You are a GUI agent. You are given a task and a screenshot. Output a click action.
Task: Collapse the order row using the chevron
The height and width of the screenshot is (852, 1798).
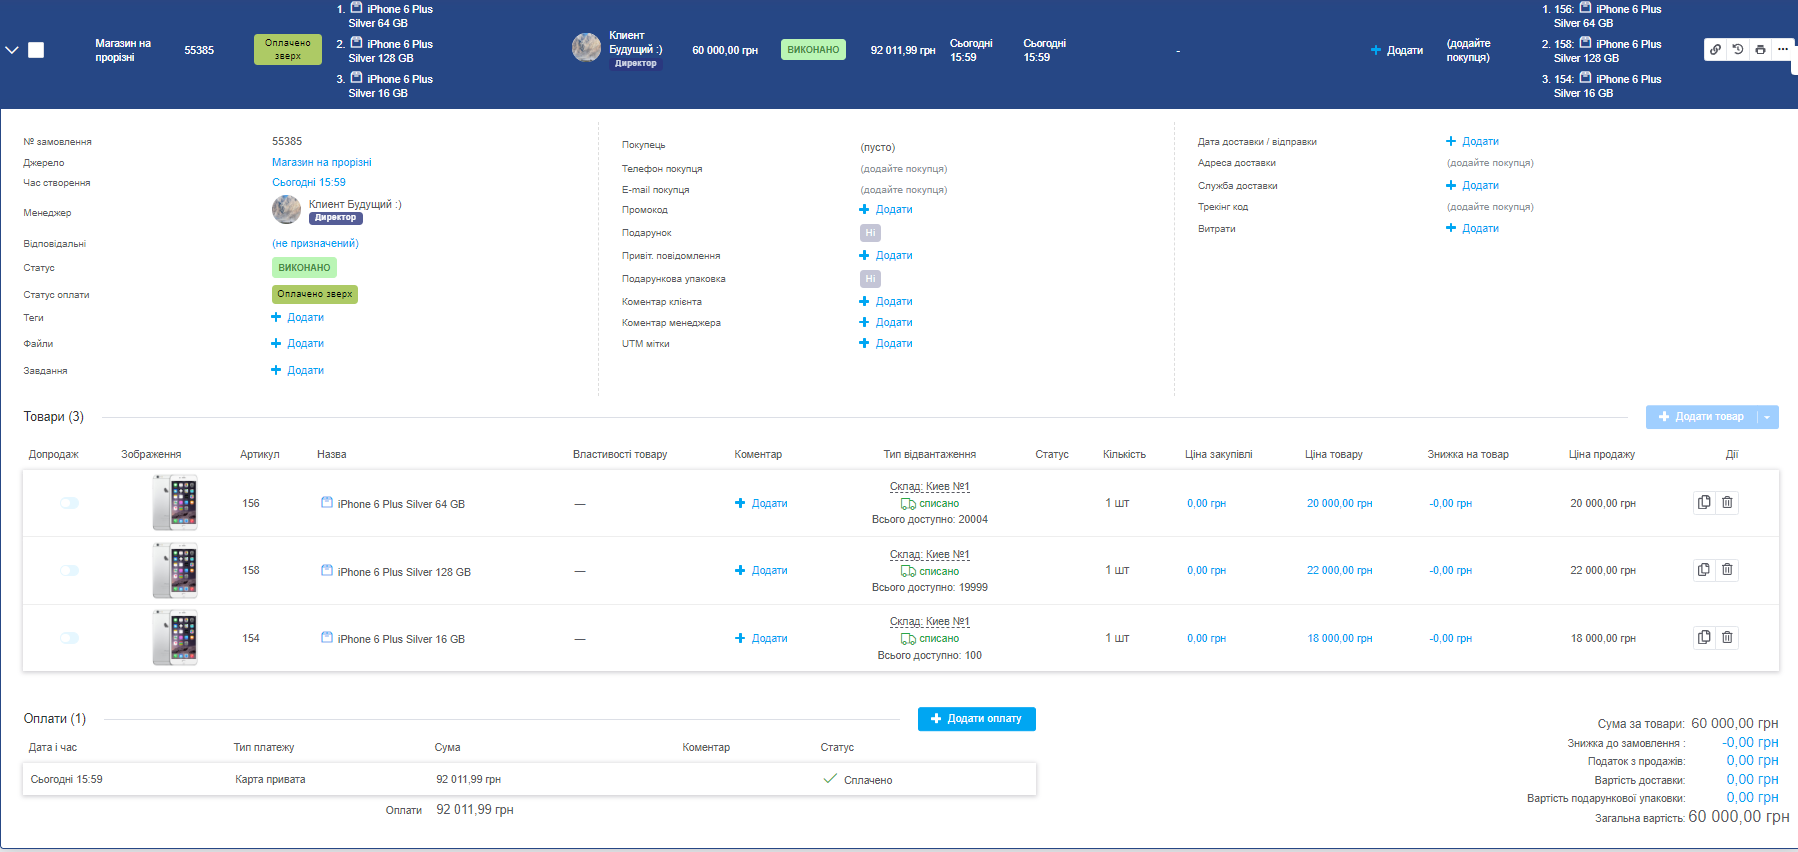click(12, 50)
